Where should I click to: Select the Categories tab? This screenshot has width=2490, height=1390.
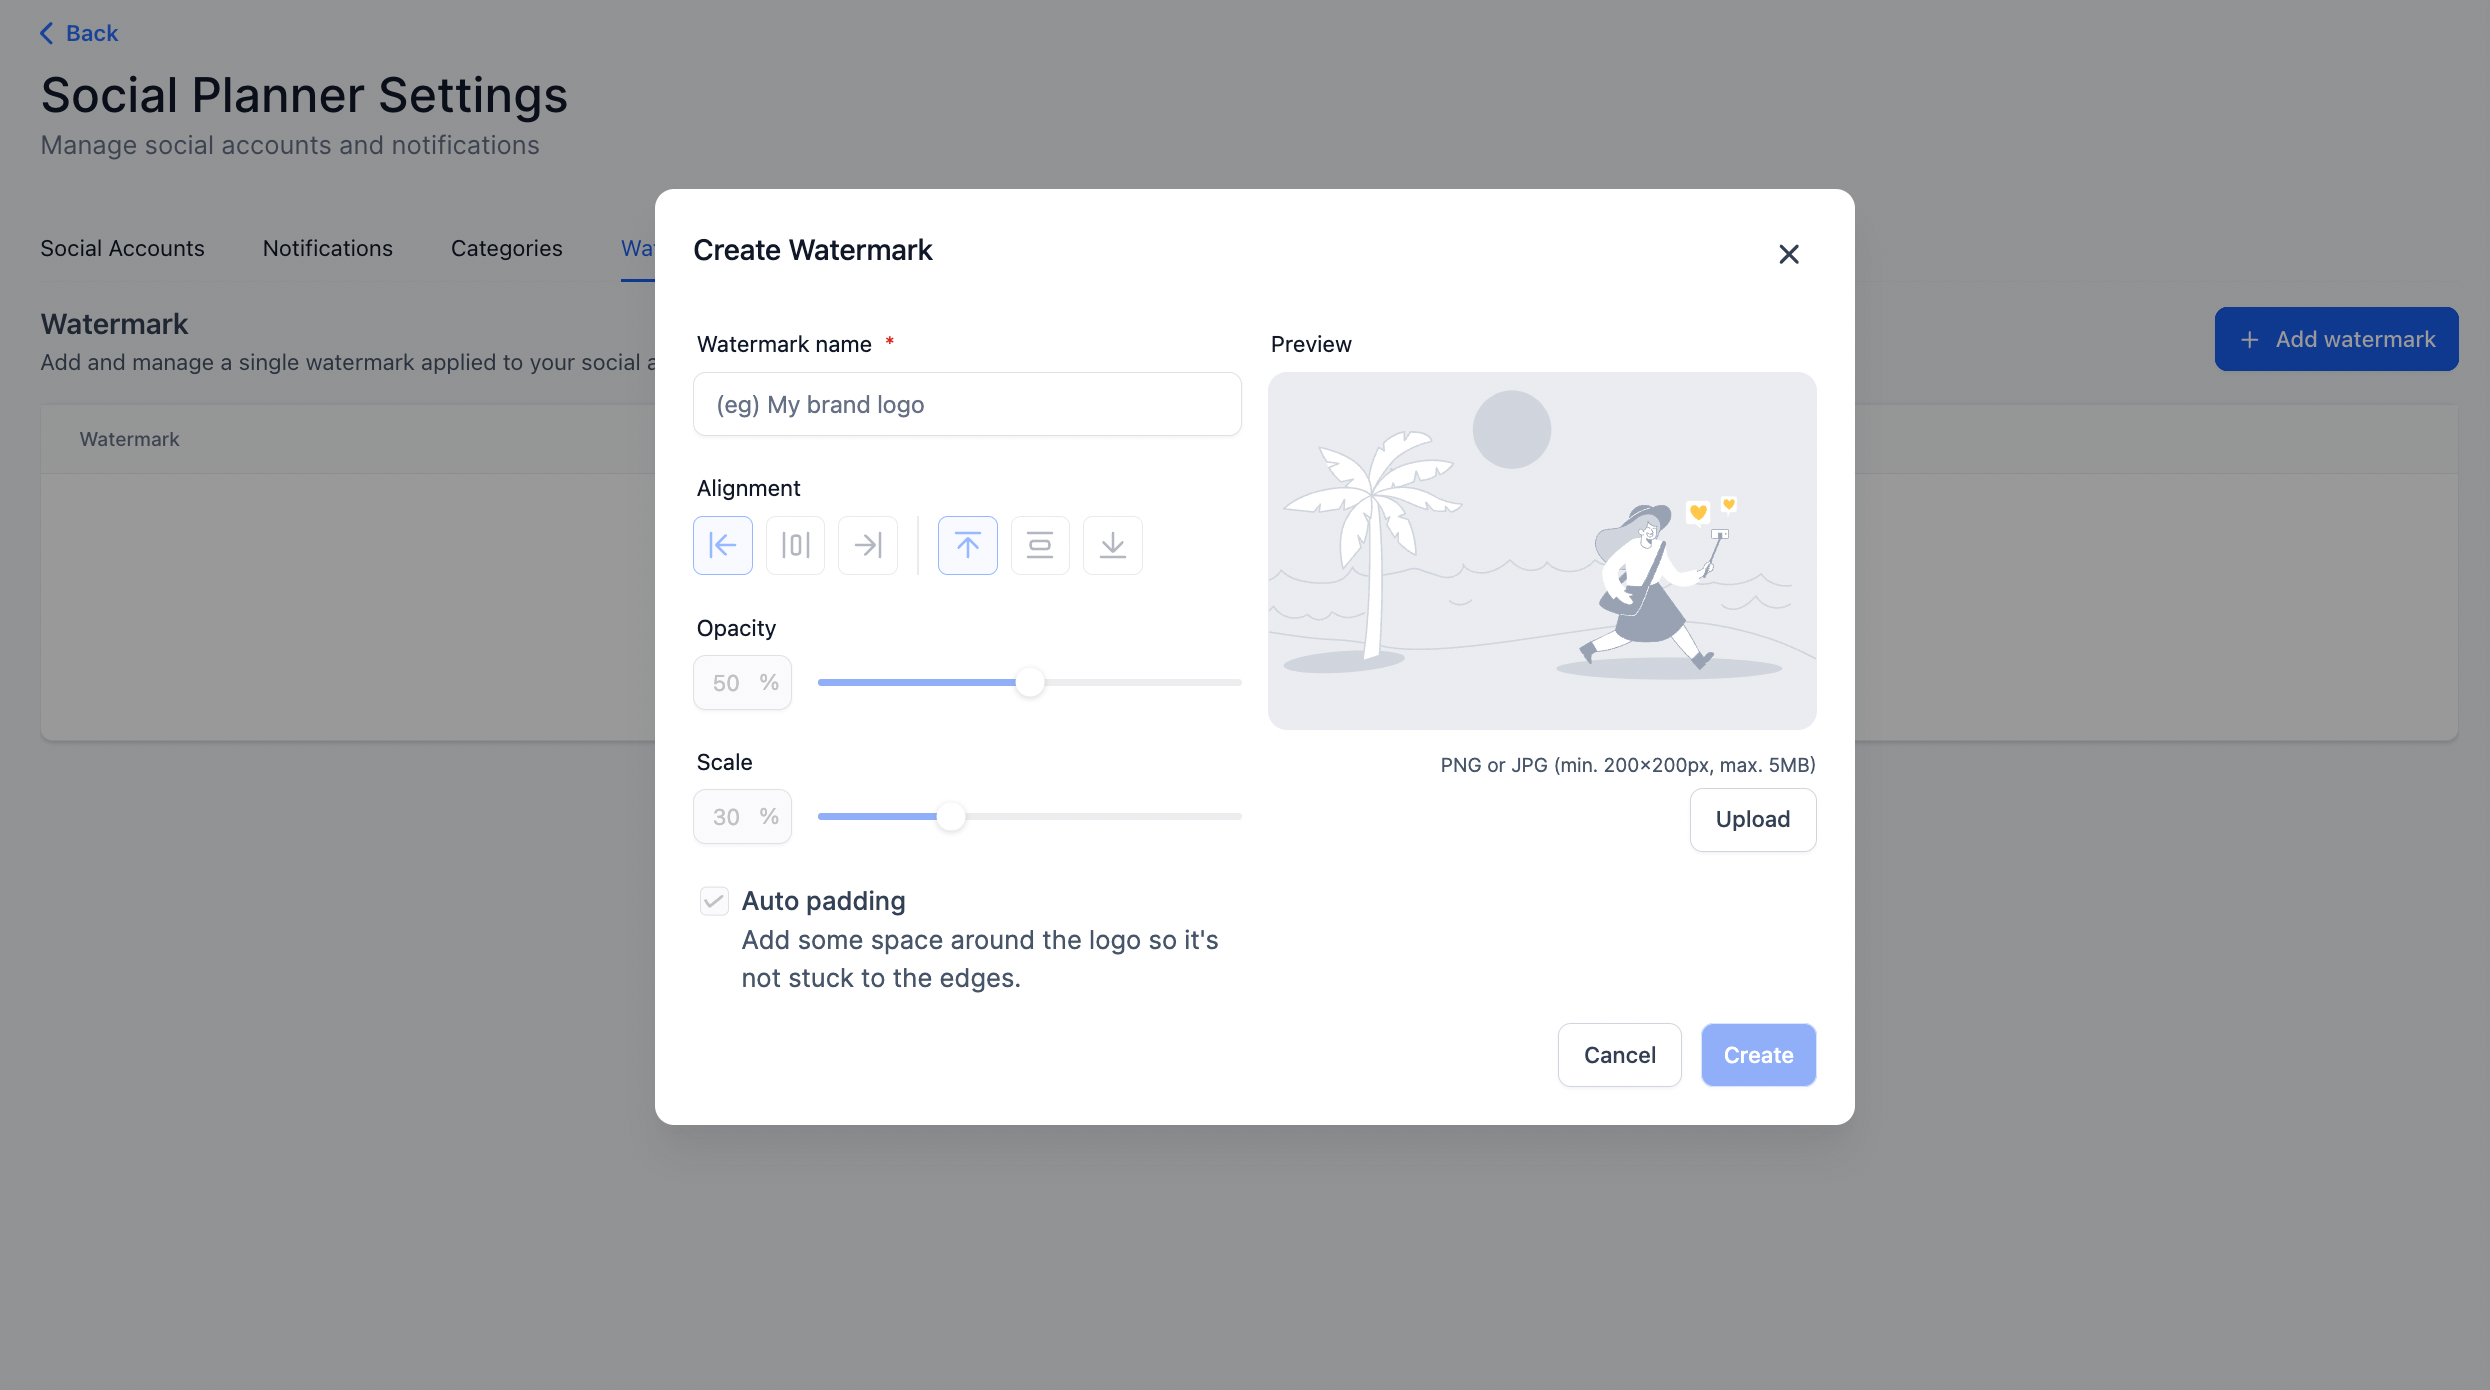pos(506,248)
